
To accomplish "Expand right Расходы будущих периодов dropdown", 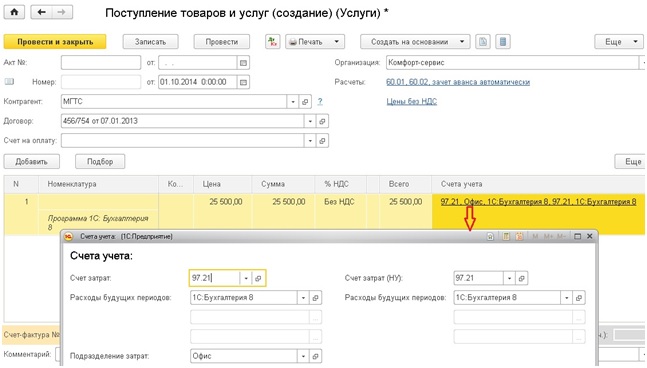I will tap(567, 297).
